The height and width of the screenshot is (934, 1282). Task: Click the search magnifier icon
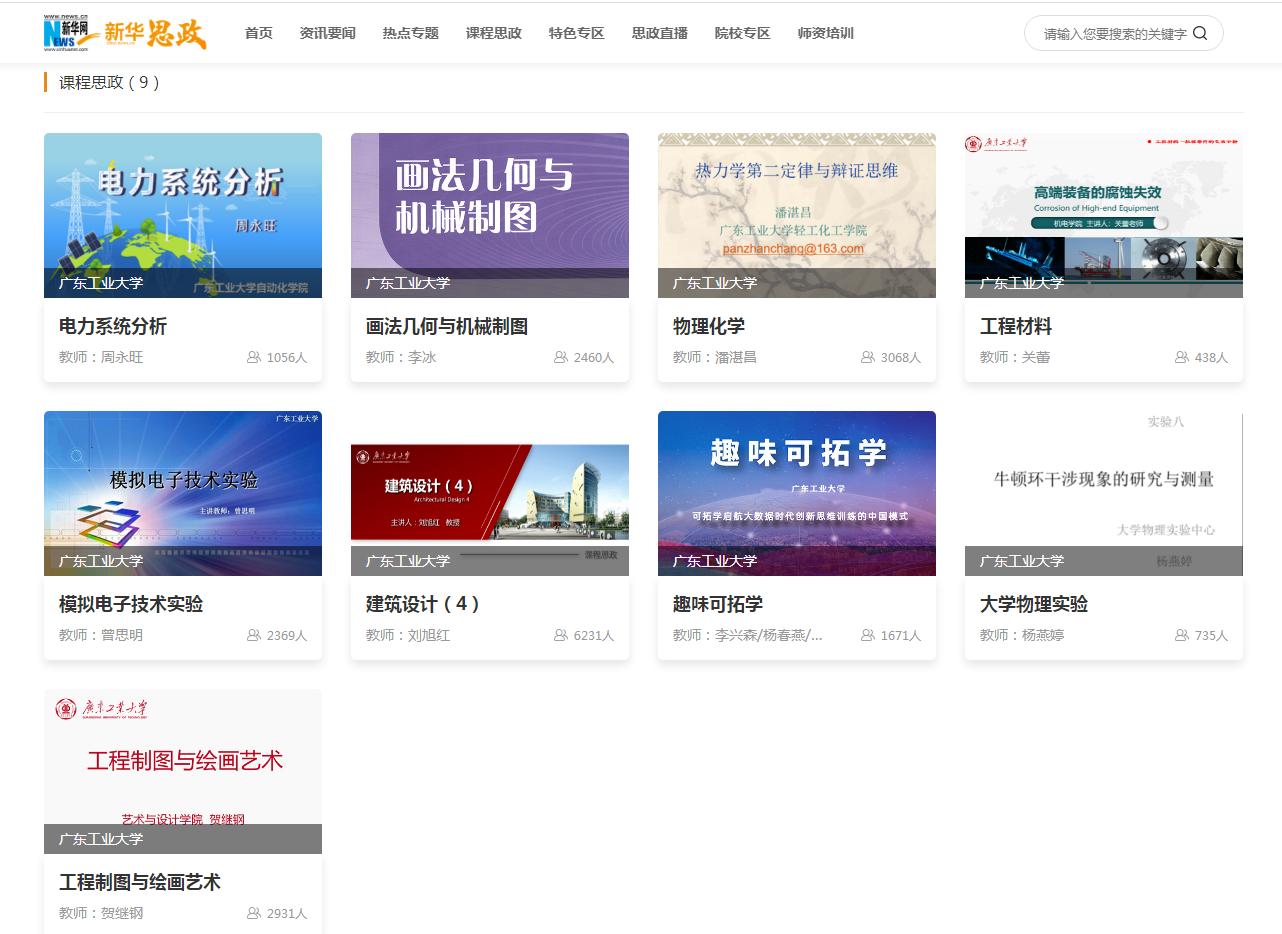pos(1200,33)
